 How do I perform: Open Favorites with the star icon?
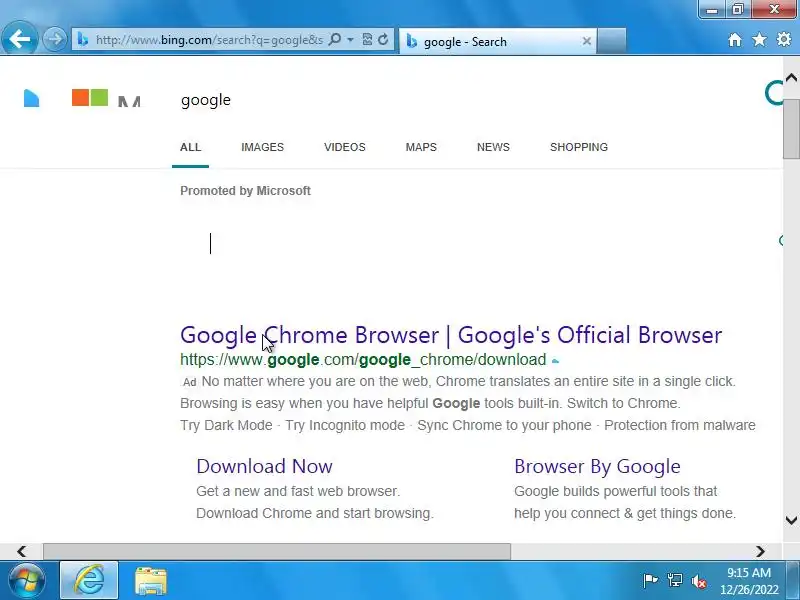coord(759,40)
